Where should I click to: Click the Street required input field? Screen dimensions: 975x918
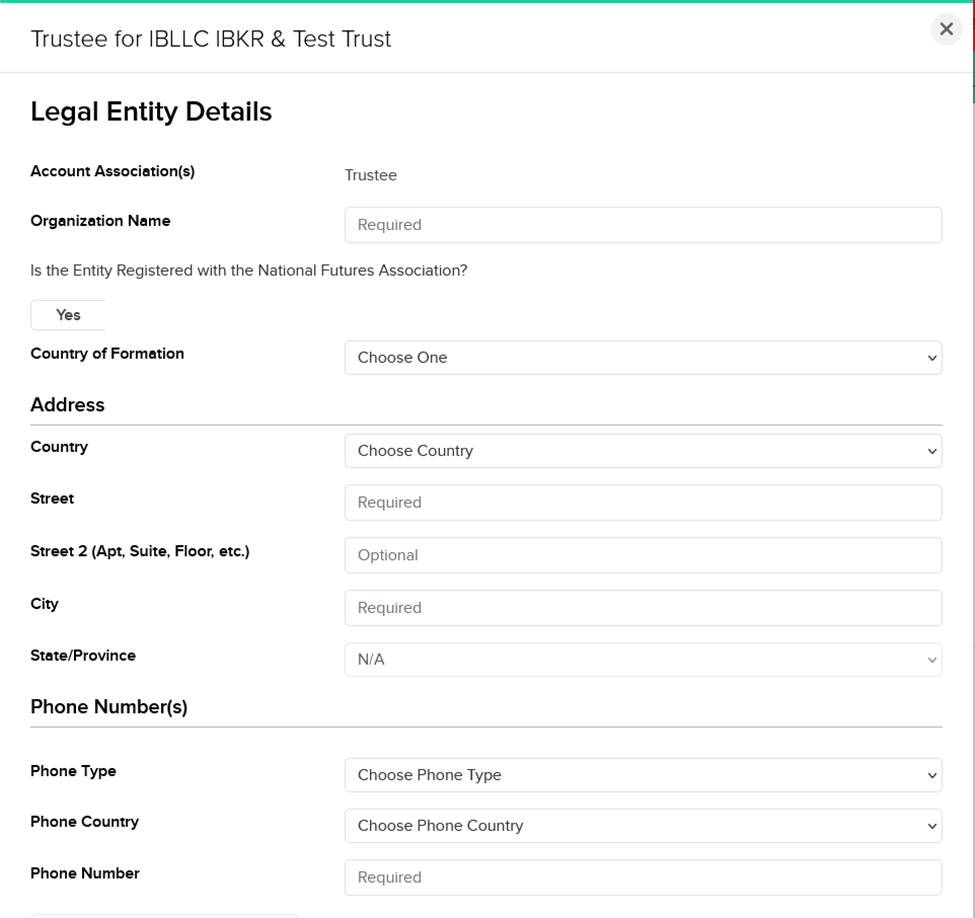point(642,503)
